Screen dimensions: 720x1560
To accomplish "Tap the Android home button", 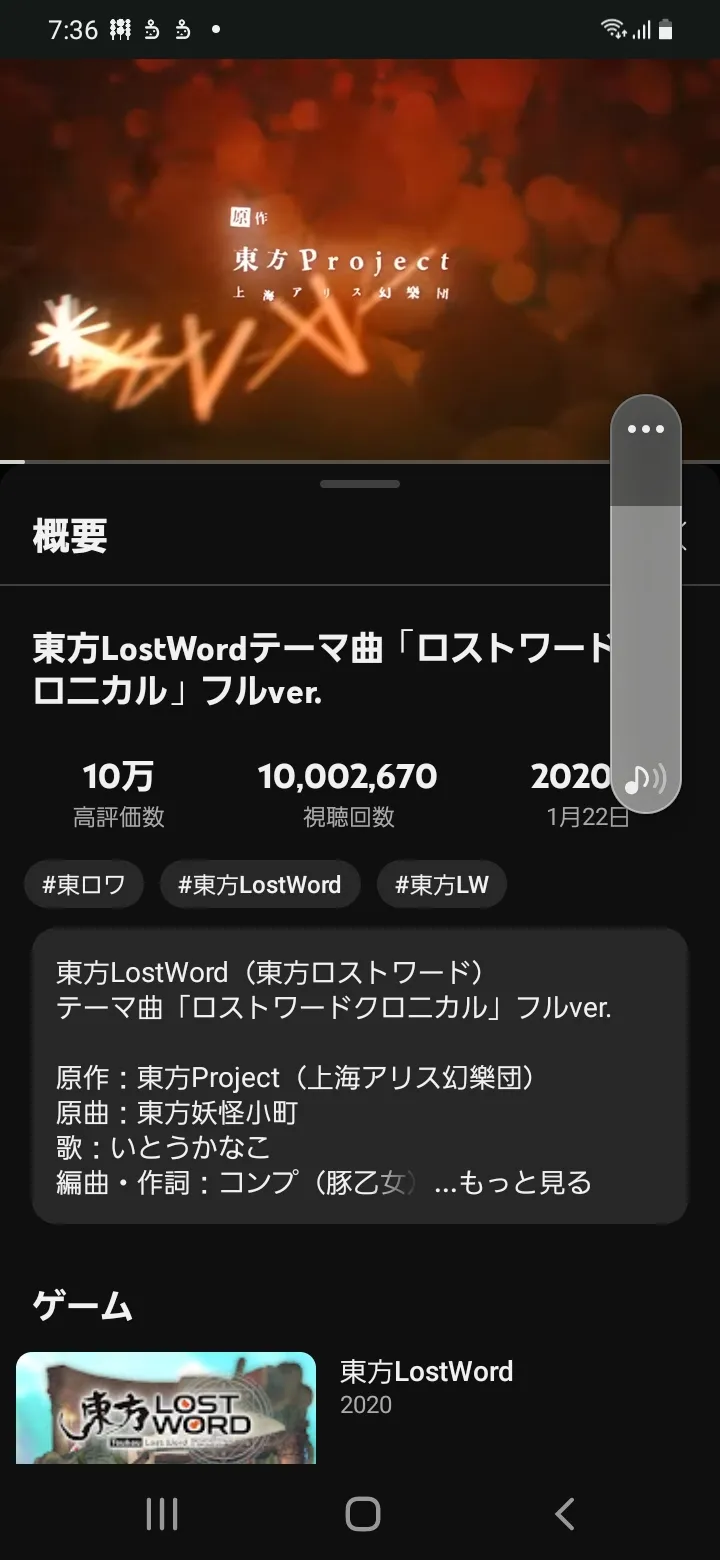I will [362, 1514].
